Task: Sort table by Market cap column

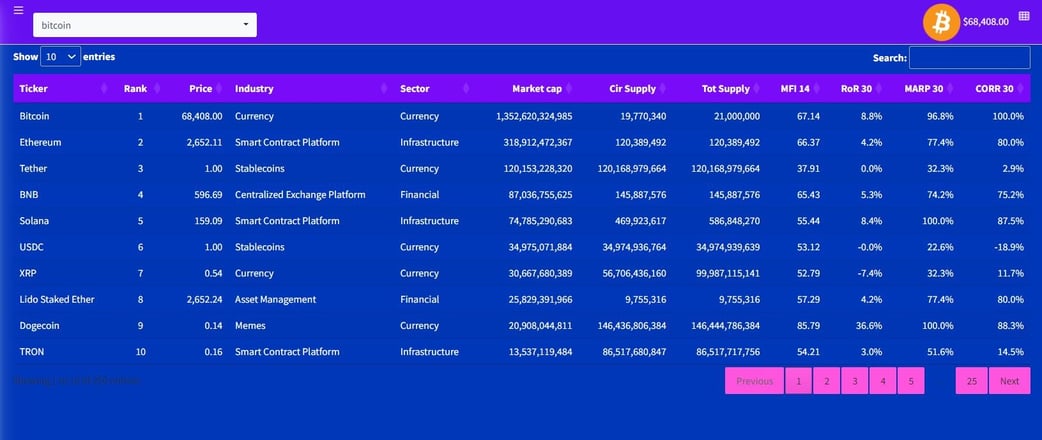Action: point(526,88)
